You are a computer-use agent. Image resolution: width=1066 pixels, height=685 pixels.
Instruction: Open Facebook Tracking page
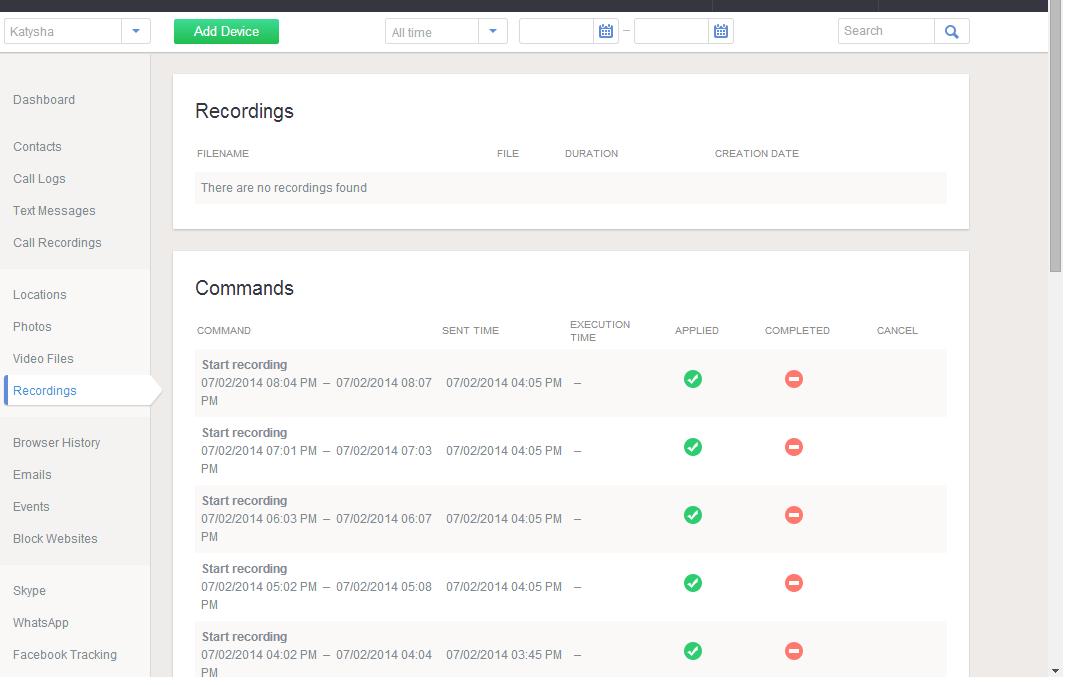click(65, 655)
